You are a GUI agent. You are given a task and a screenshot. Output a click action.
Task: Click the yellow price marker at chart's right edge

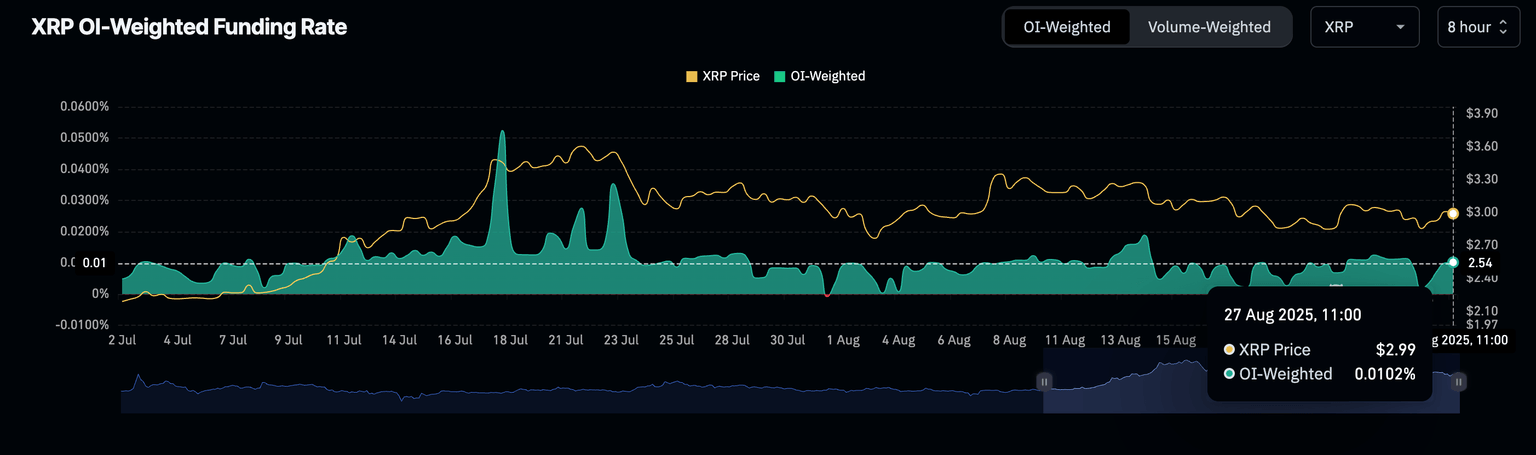[x=1453, y=213]
